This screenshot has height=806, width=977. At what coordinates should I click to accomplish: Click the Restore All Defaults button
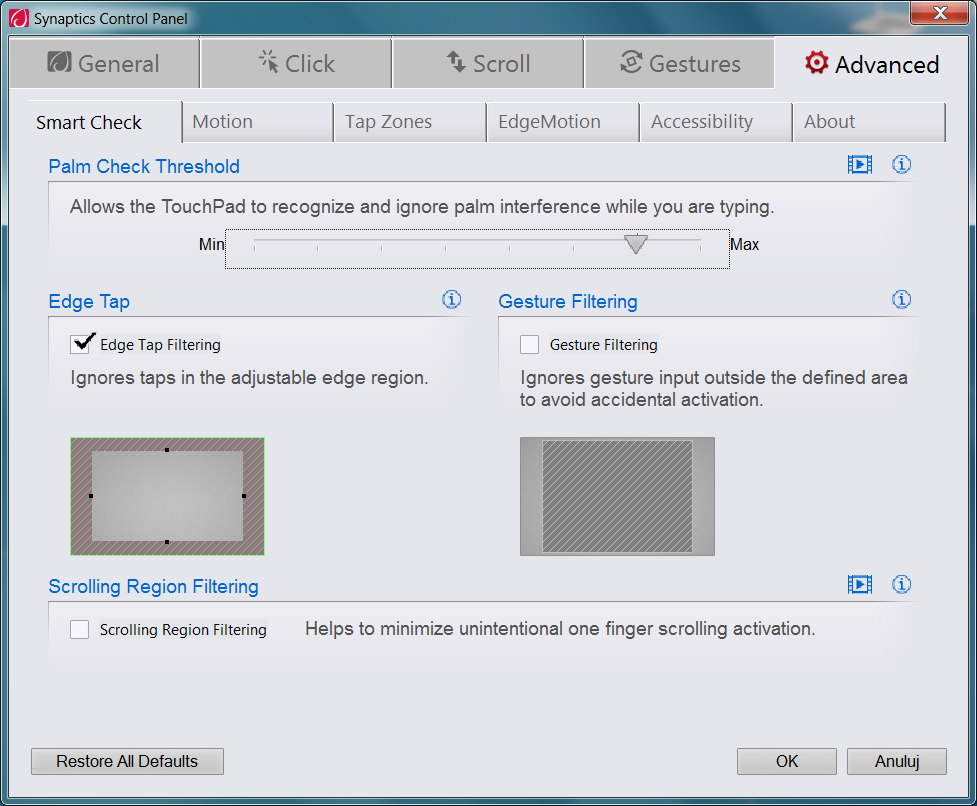click(x=127, y=761)
